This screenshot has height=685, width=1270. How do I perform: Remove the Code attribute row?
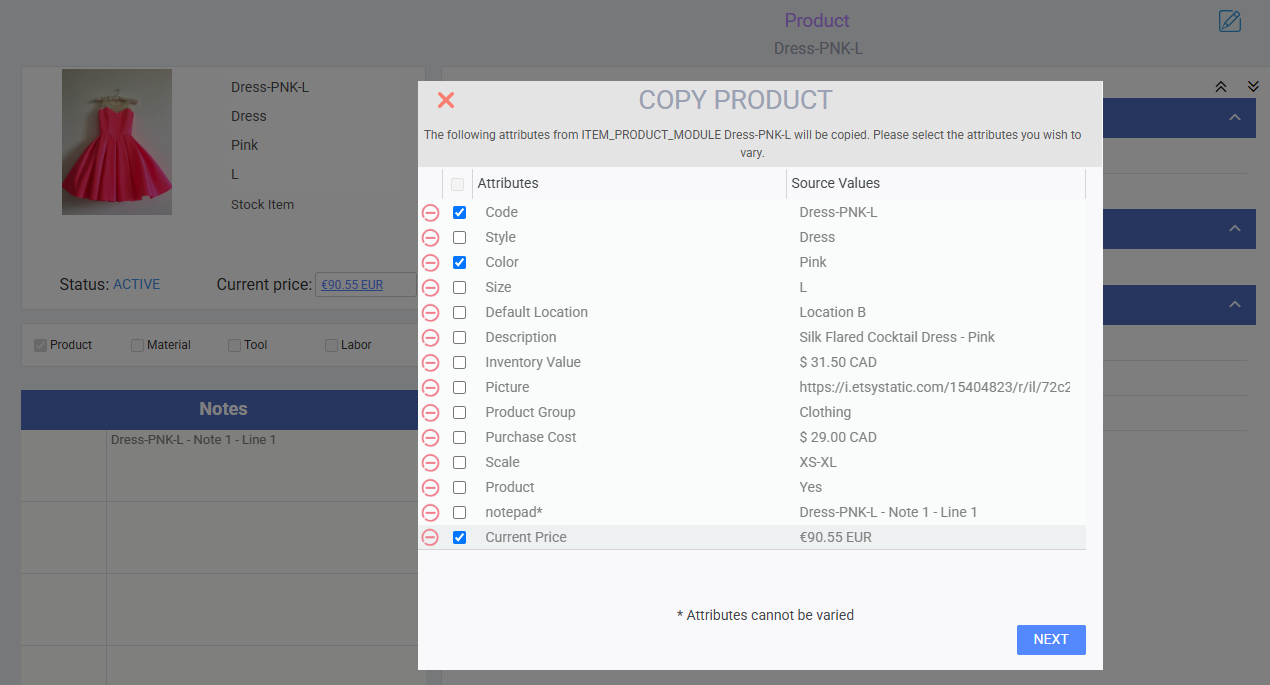point(430,213)
